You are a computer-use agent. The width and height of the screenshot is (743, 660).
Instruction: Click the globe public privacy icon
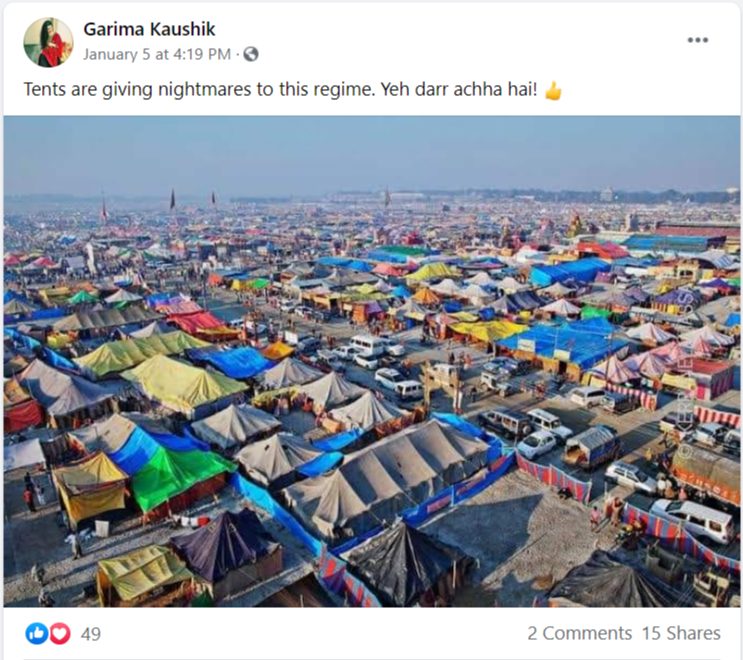pyautogui.click(x=251, y=54)
